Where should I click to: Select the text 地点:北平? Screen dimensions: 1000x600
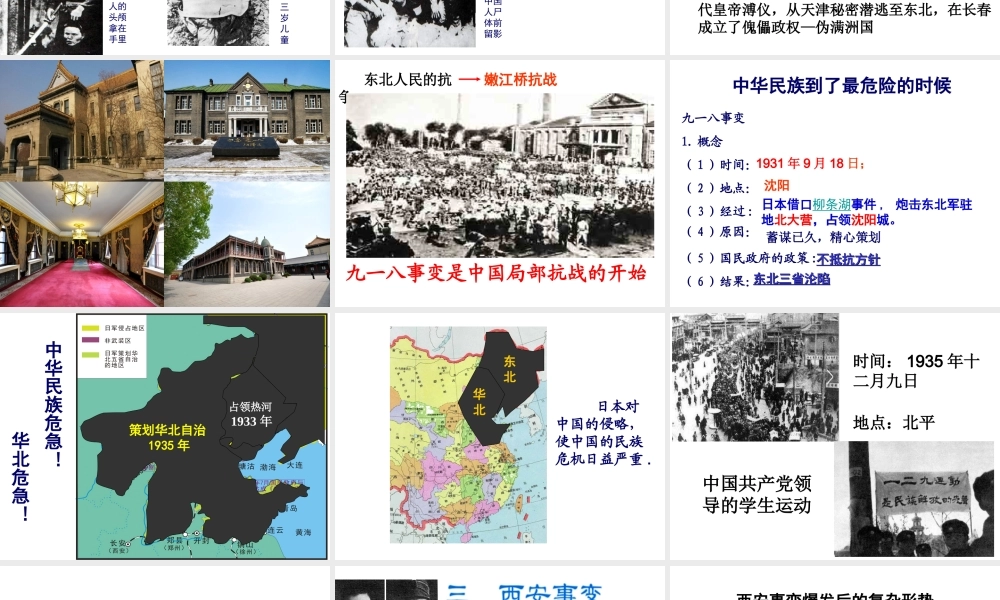893,423
